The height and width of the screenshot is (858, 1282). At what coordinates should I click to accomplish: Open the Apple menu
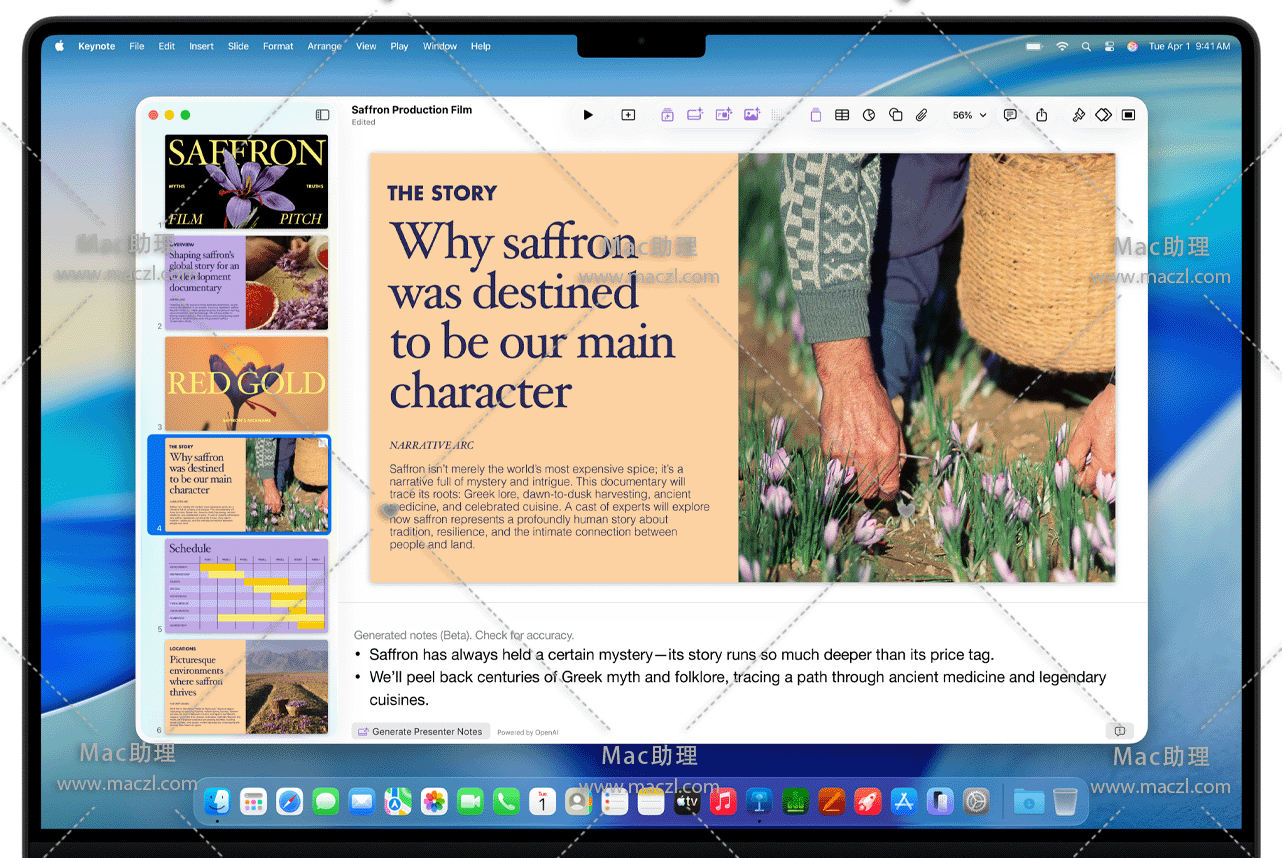pyautogui.click(x=59, y=46)
